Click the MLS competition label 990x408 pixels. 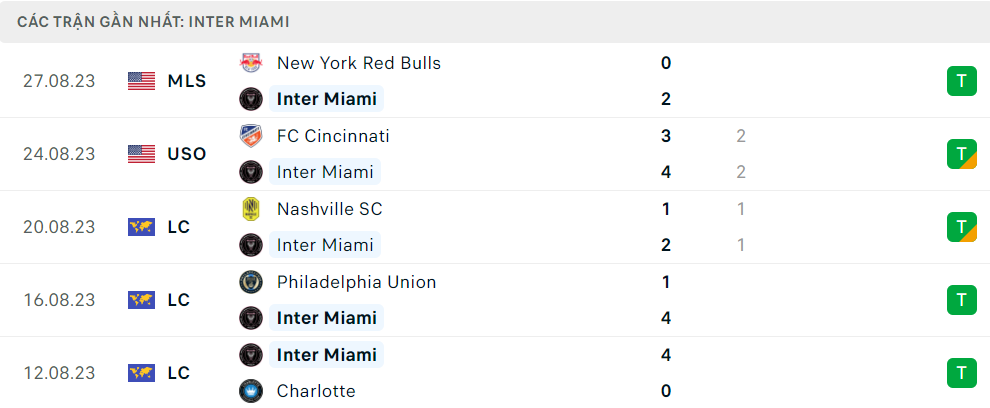(x=187, y=81)
